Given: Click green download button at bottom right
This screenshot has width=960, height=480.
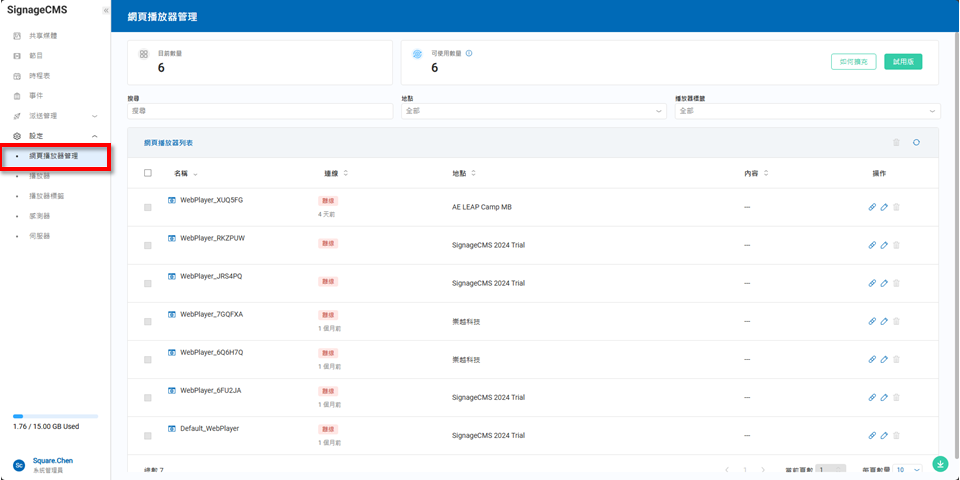Looking at the screenshot, I should [940, 464].
